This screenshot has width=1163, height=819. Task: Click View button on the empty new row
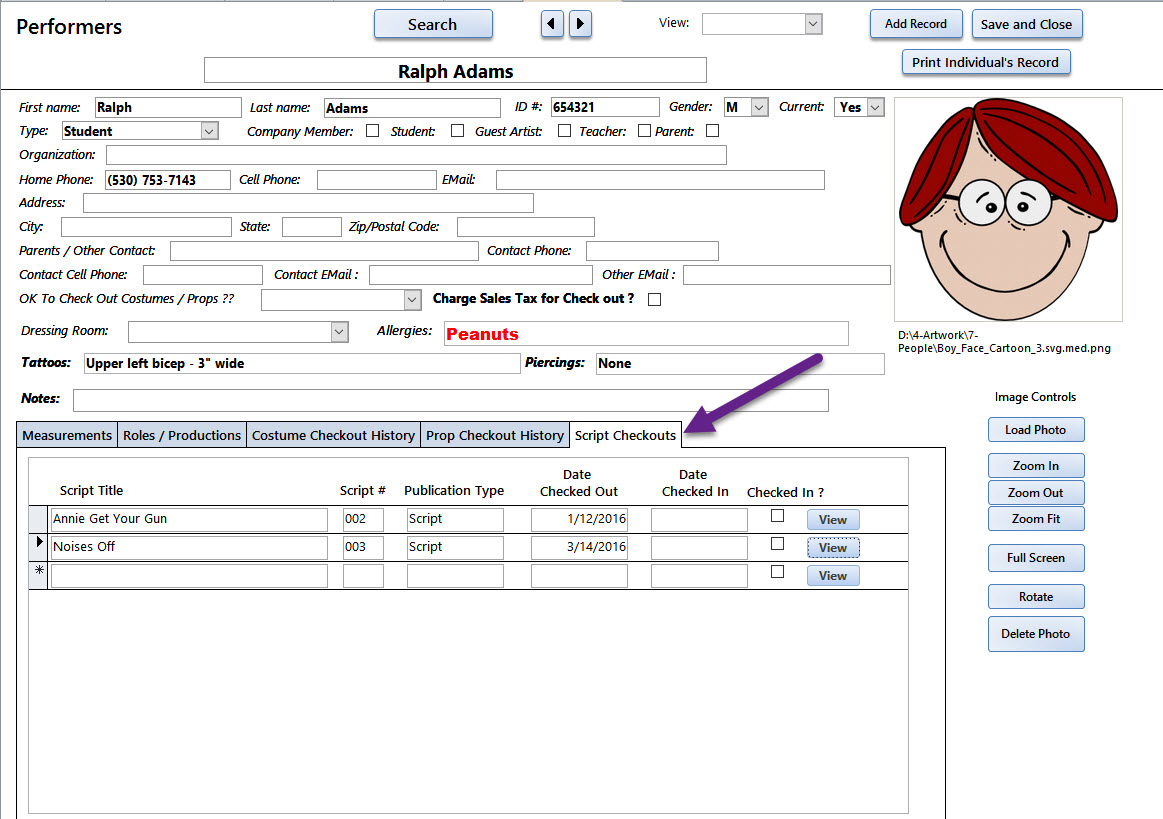(833, 576)
